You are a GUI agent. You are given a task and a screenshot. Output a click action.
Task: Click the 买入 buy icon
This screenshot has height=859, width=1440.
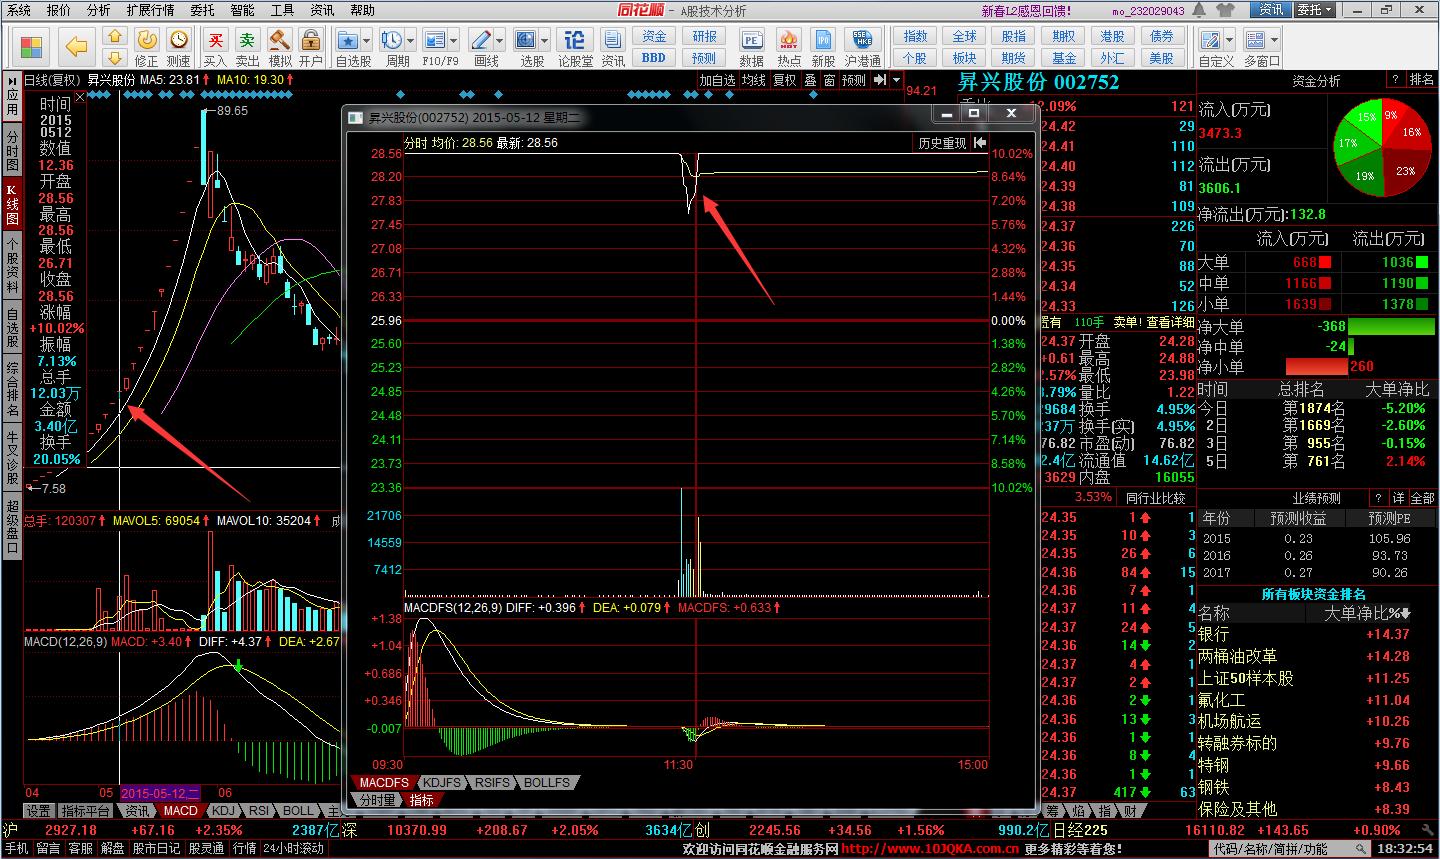(215, 47)
